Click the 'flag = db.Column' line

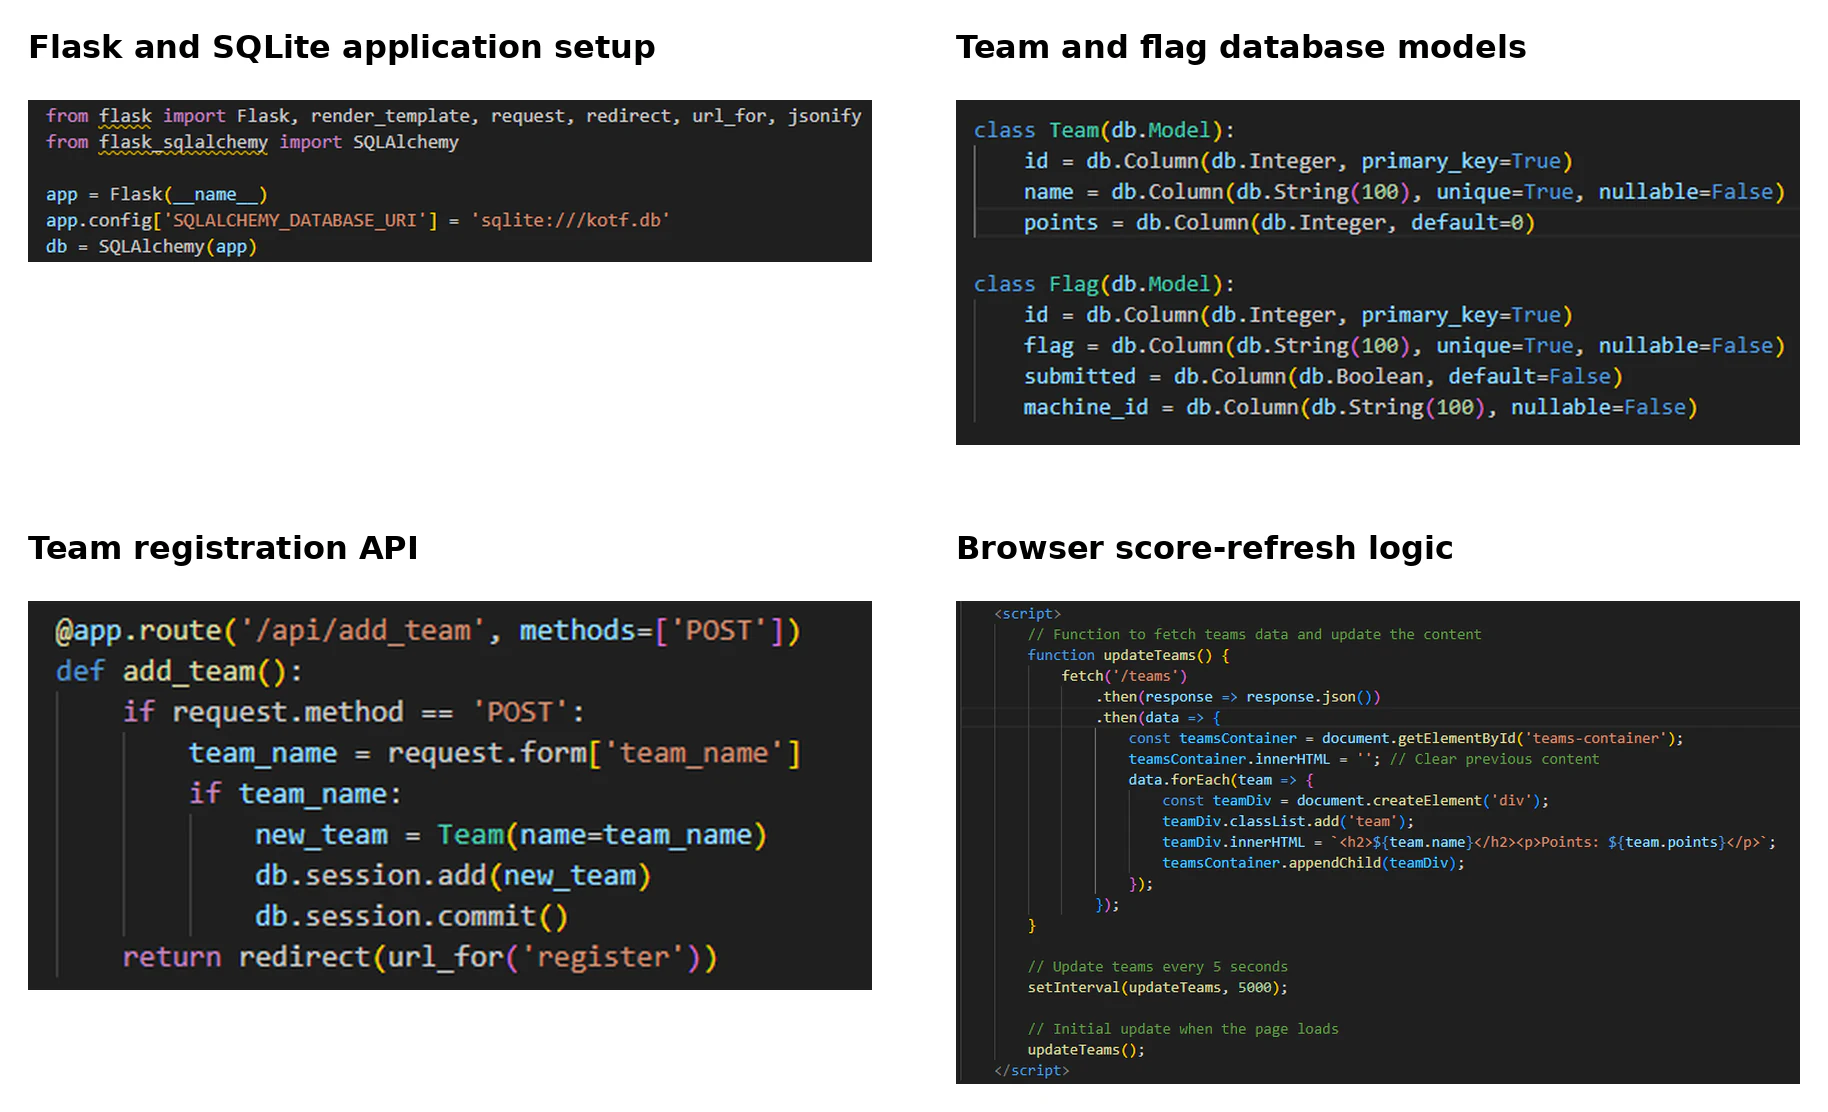click(x=1404, y=346)
